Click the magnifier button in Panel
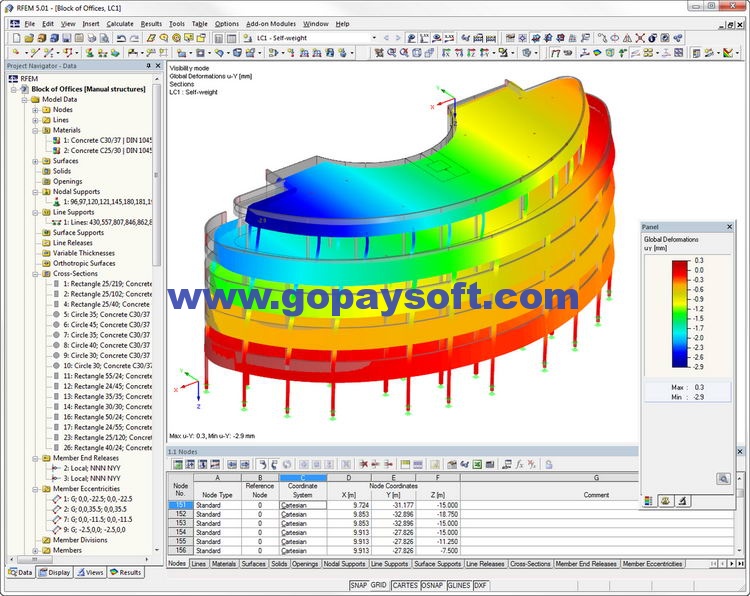 coord(723,478)
